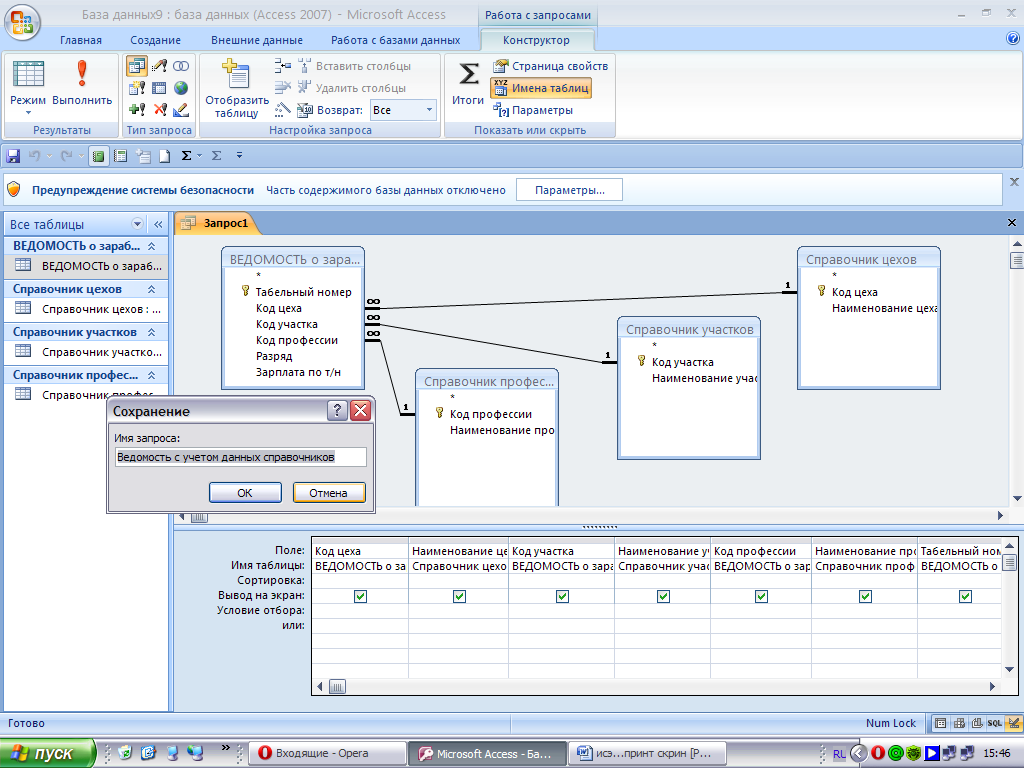Image resolution: width=1024 pixels, height=768 pixels.
Task: Toggle the Имена таблиц button
Action: pyautogui.click(x=541, y=88)
